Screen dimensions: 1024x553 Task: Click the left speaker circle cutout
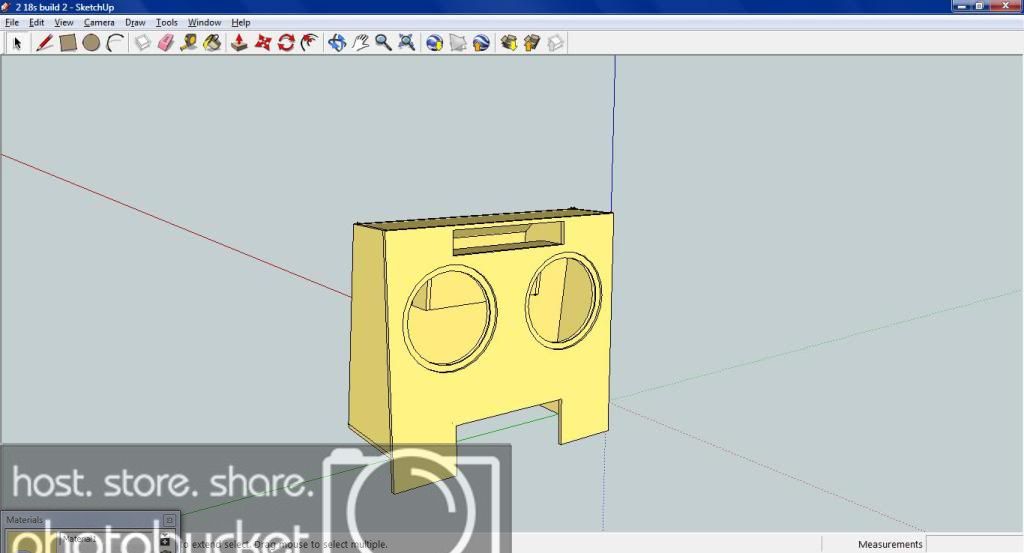click(449, 319)
